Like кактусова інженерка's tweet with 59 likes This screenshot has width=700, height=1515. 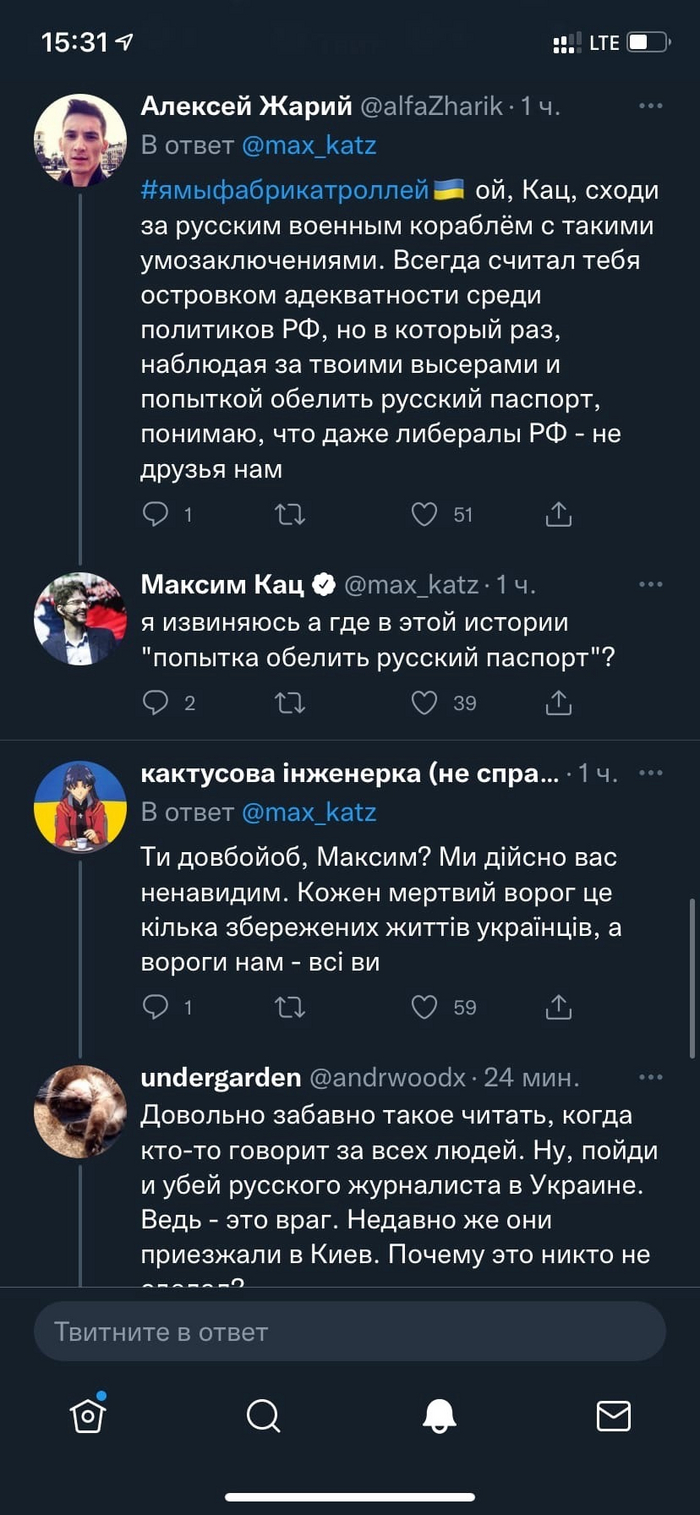[425, 1007]
